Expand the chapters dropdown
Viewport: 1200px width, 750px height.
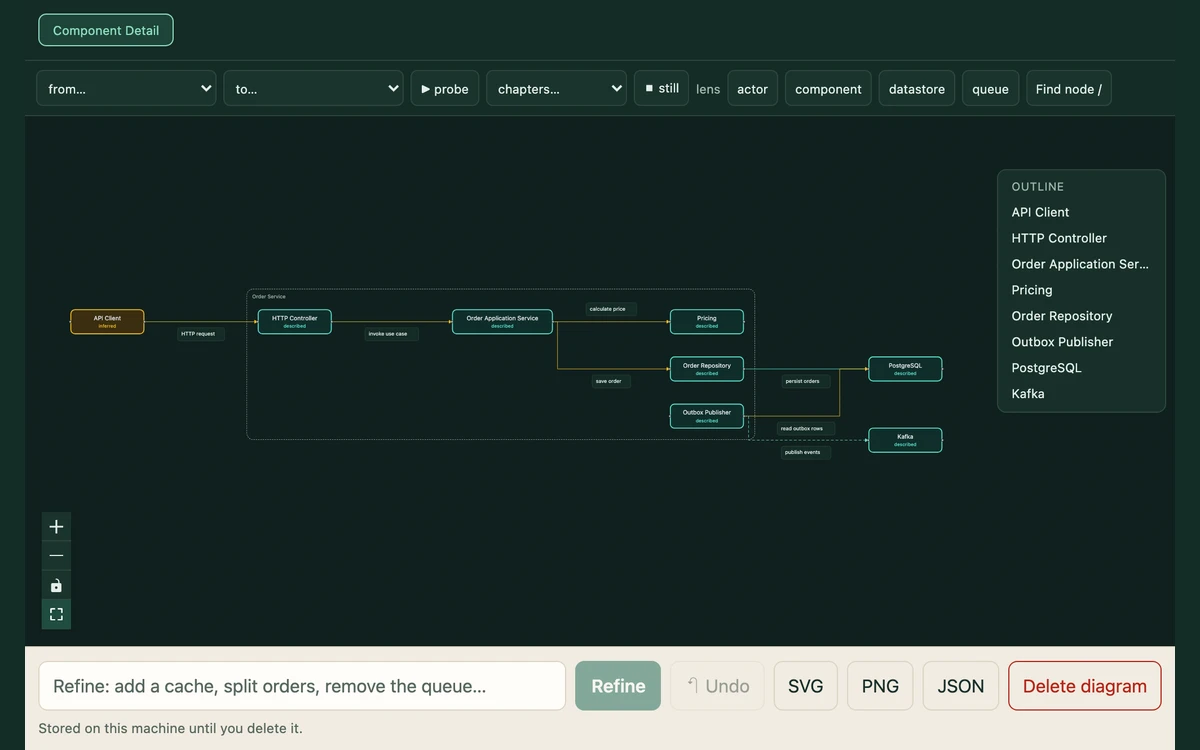pos(556,88)
